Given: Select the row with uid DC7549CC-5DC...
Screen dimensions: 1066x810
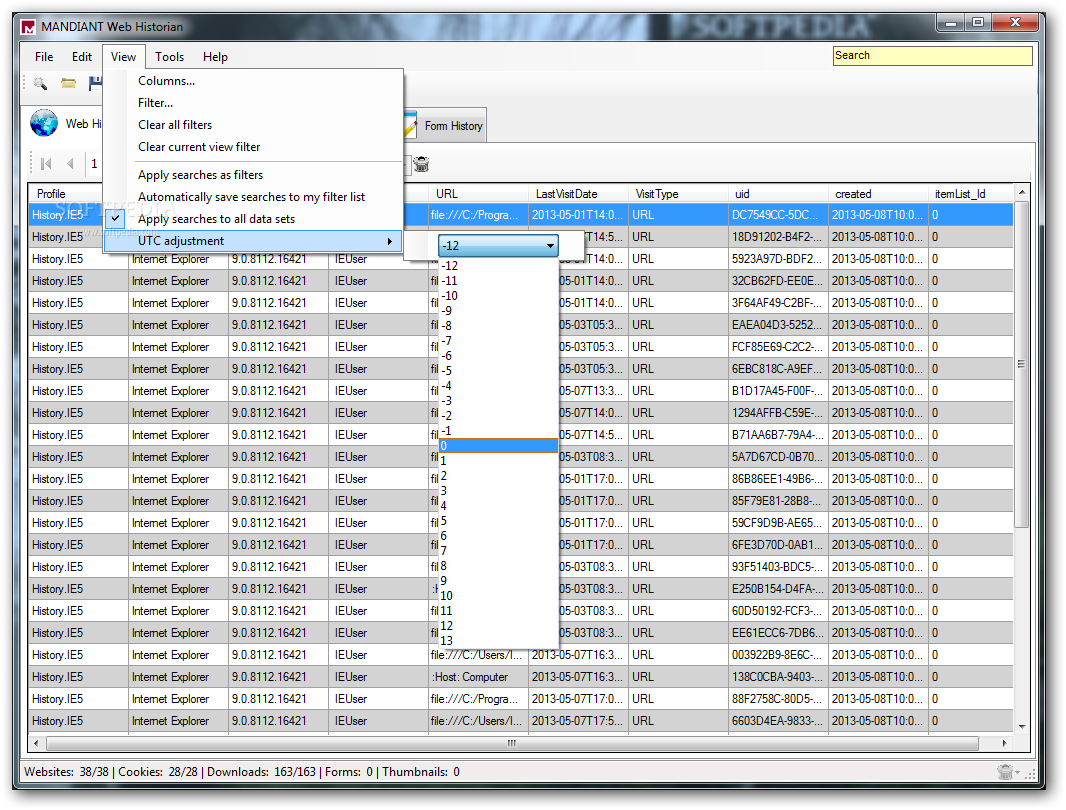Looking at the screenshot, I should [521, 215].
